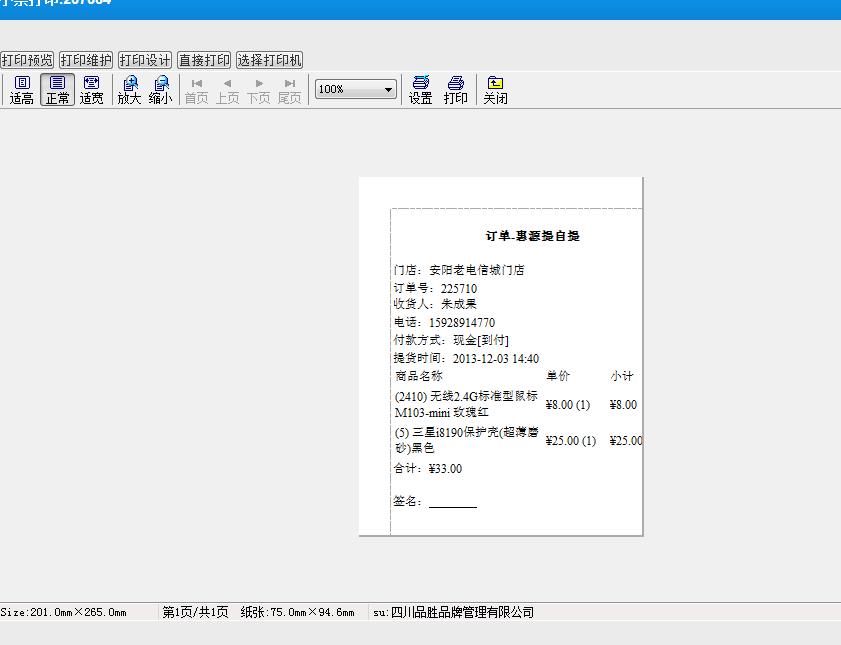Image resolution: width=841 pixels, height=645 pixels.
Task: Click the 关闭 close preview icon
Action: click(x=495, y=89)
